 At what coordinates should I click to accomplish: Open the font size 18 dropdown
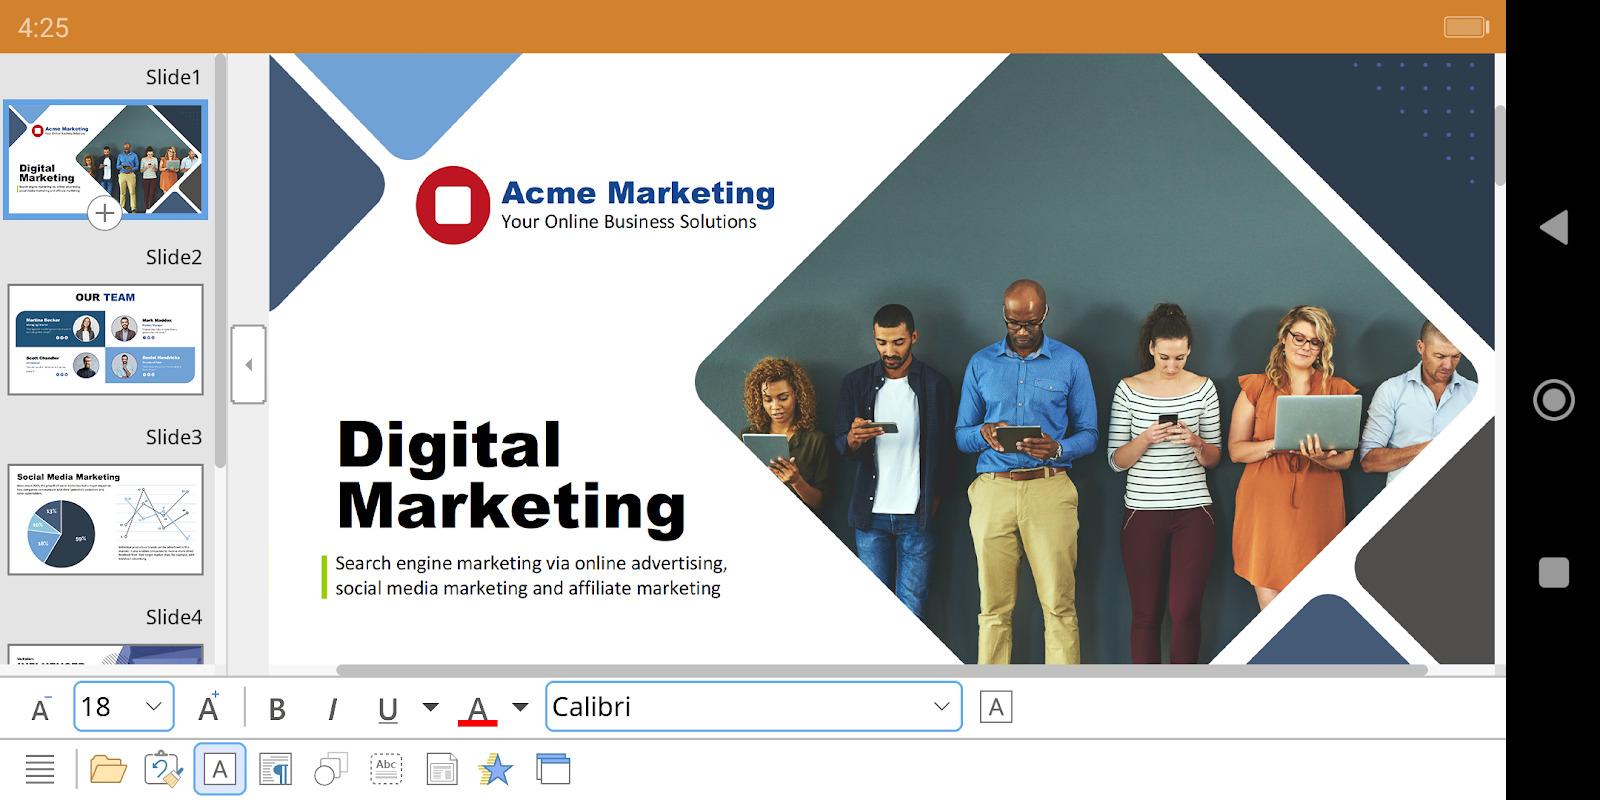point(124,707)
